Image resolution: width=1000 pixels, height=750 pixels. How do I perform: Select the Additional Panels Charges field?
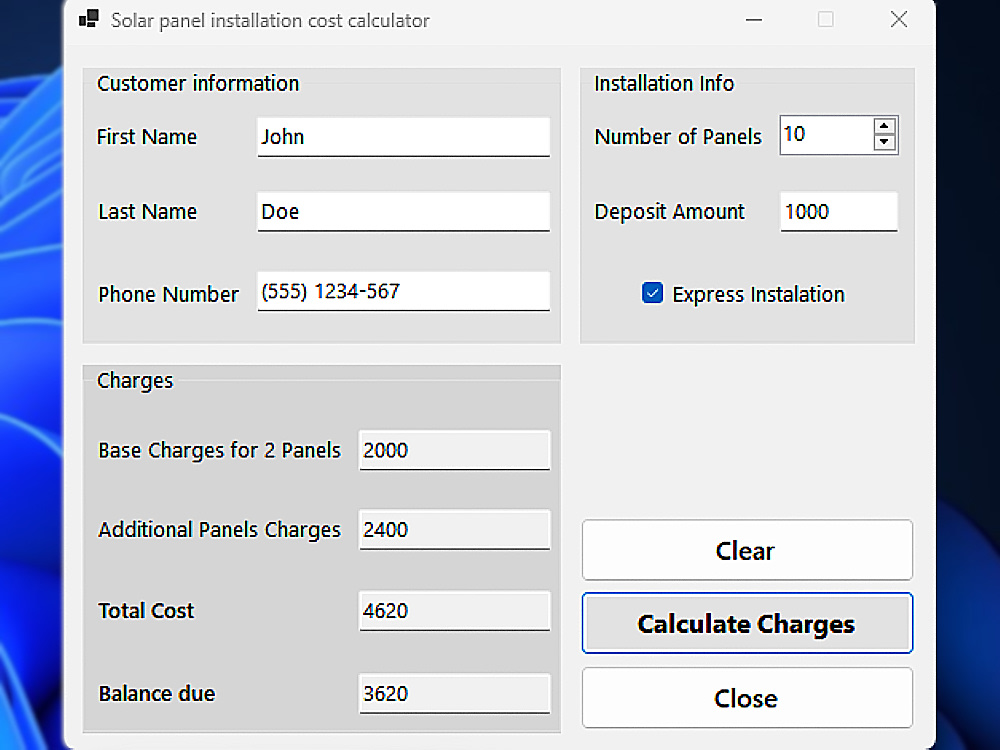pos(454,529)
